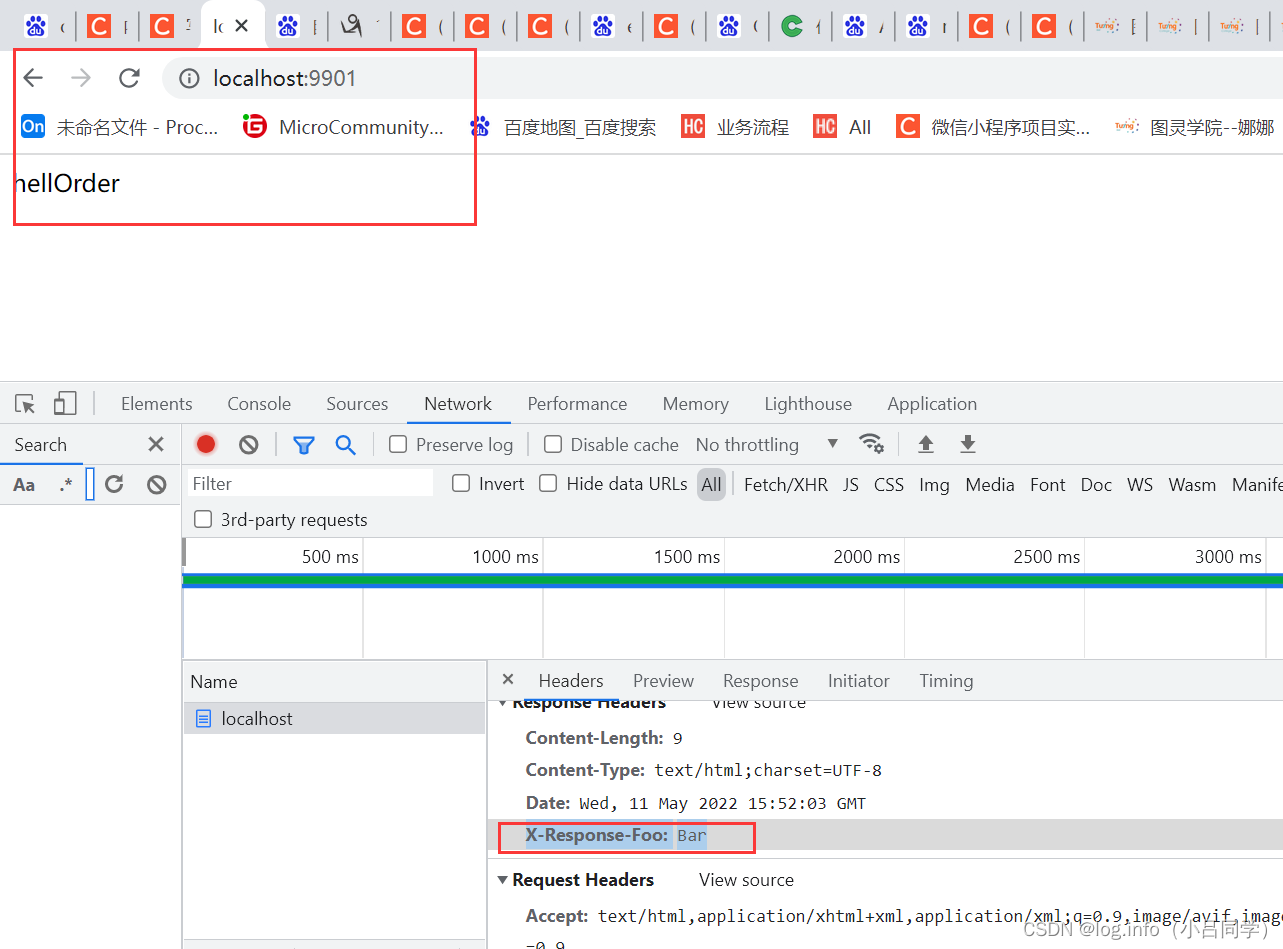Open the 百度地图_百度搜索 bookmark
The image size is (1283, 949).
[x=563, y=127]
